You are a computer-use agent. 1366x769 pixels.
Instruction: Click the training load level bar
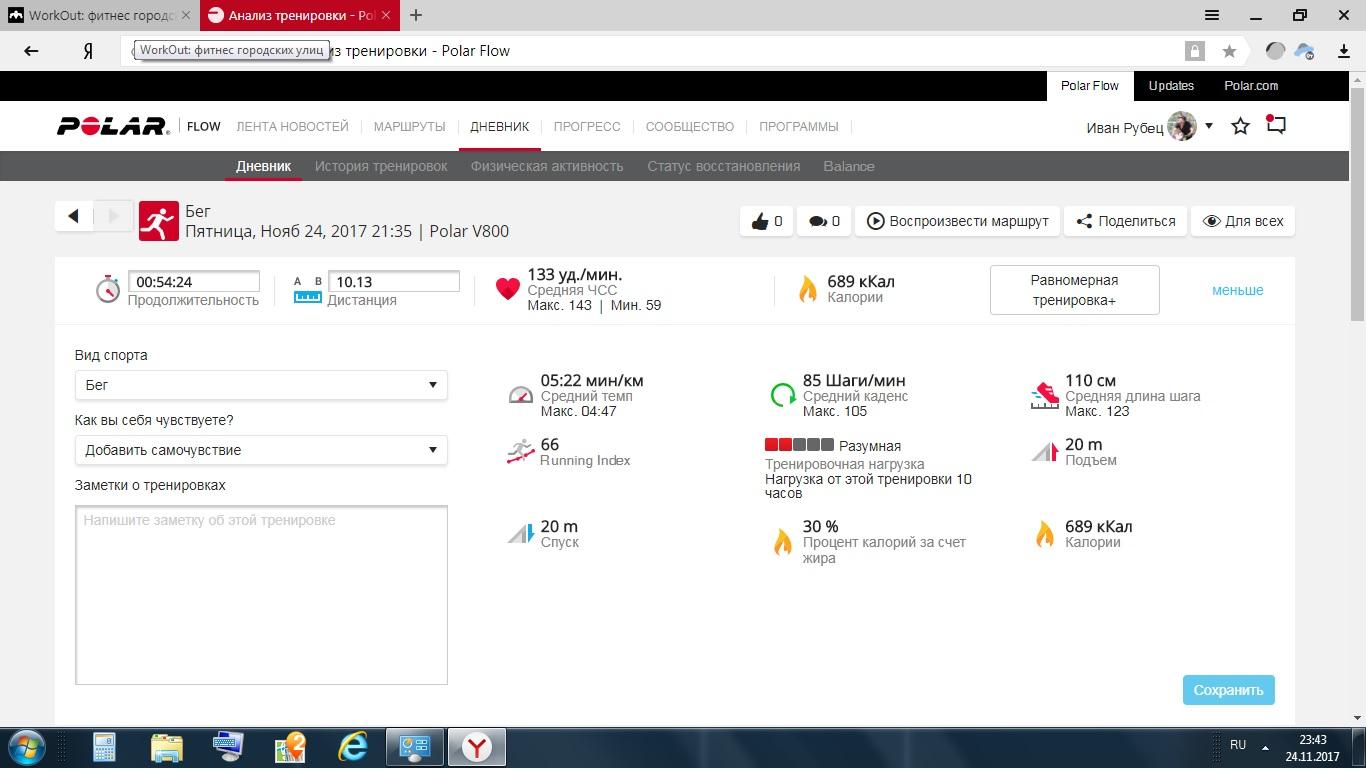pyautogui.click(x=798, y=445)
